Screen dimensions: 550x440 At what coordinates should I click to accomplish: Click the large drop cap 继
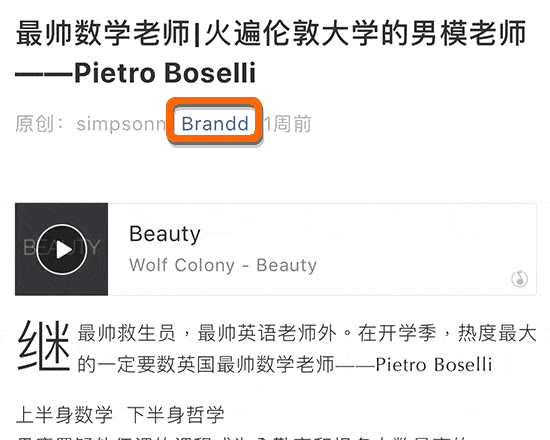(44, 346)
